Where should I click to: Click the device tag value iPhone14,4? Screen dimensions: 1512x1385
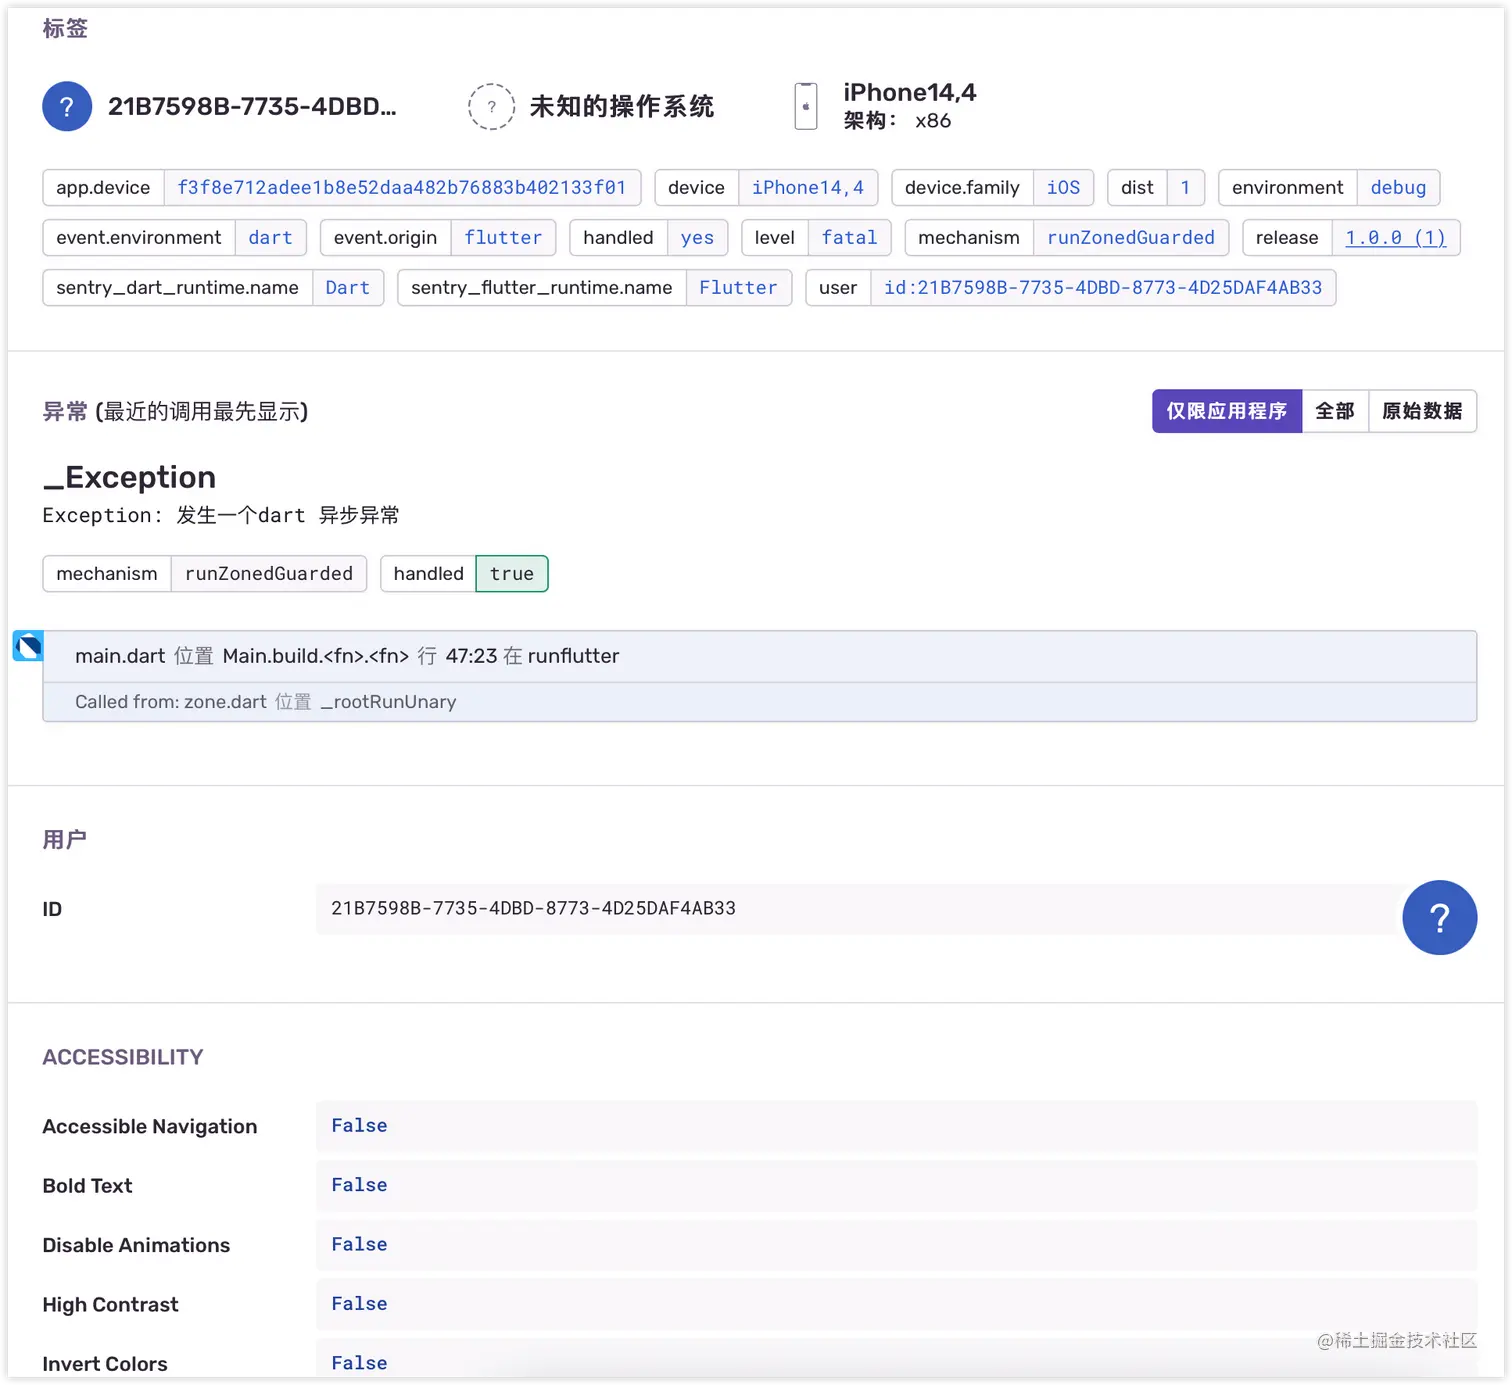[808, 188]
